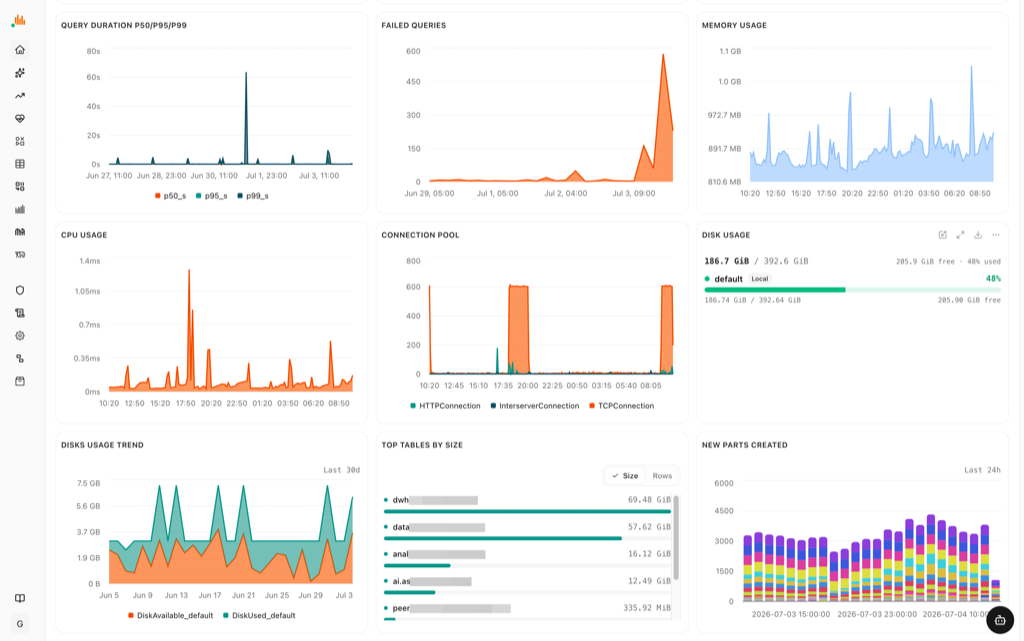Click the orange bars app logo

click(x=19, y=21)
